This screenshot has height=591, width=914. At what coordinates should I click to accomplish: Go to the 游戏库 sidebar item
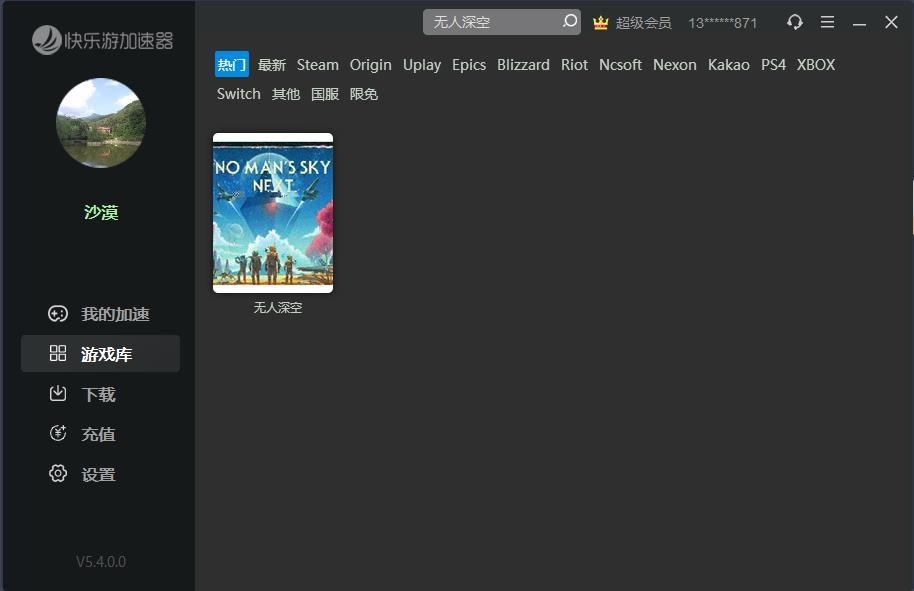coord(100,353)
